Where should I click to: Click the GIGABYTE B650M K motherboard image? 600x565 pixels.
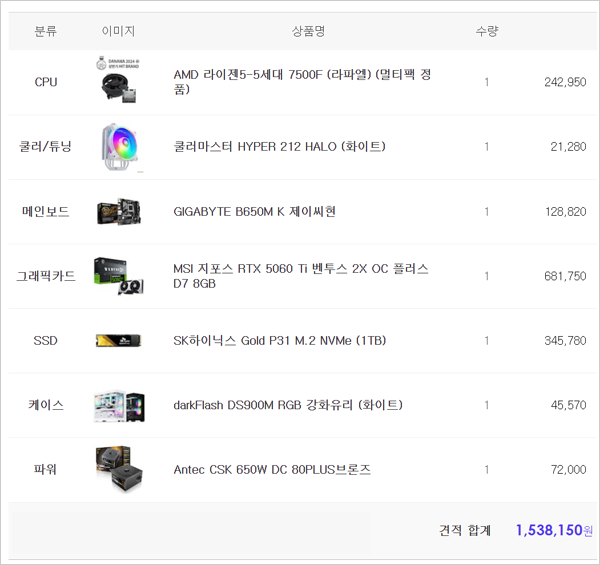click(x=119, y=211)
